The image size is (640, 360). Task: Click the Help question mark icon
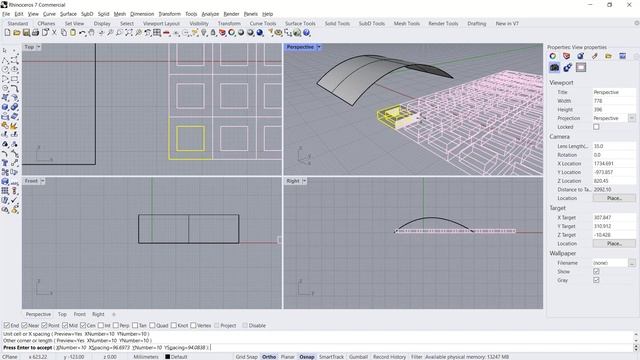click(306, 33)
